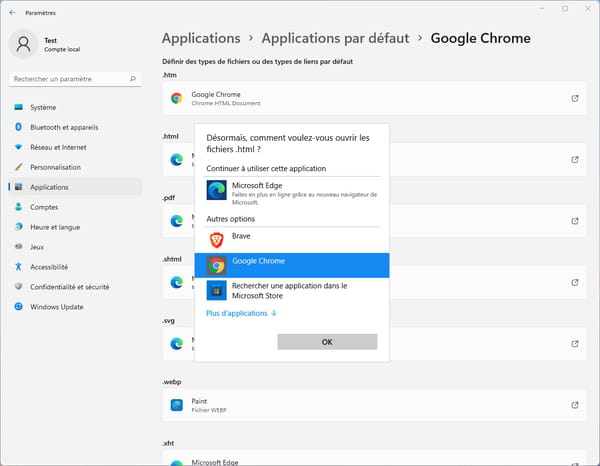
Task: Click the Réseau et Internet wifi icon
Action: [18, 147]
